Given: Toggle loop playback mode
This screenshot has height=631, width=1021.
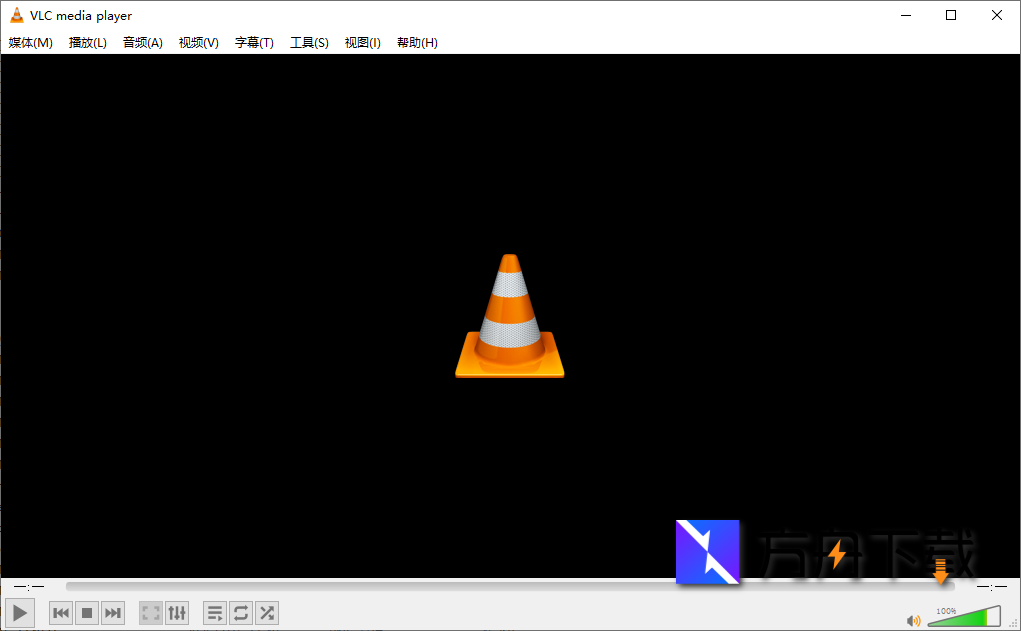Looking at the screenshot, I should coord(240,612).
